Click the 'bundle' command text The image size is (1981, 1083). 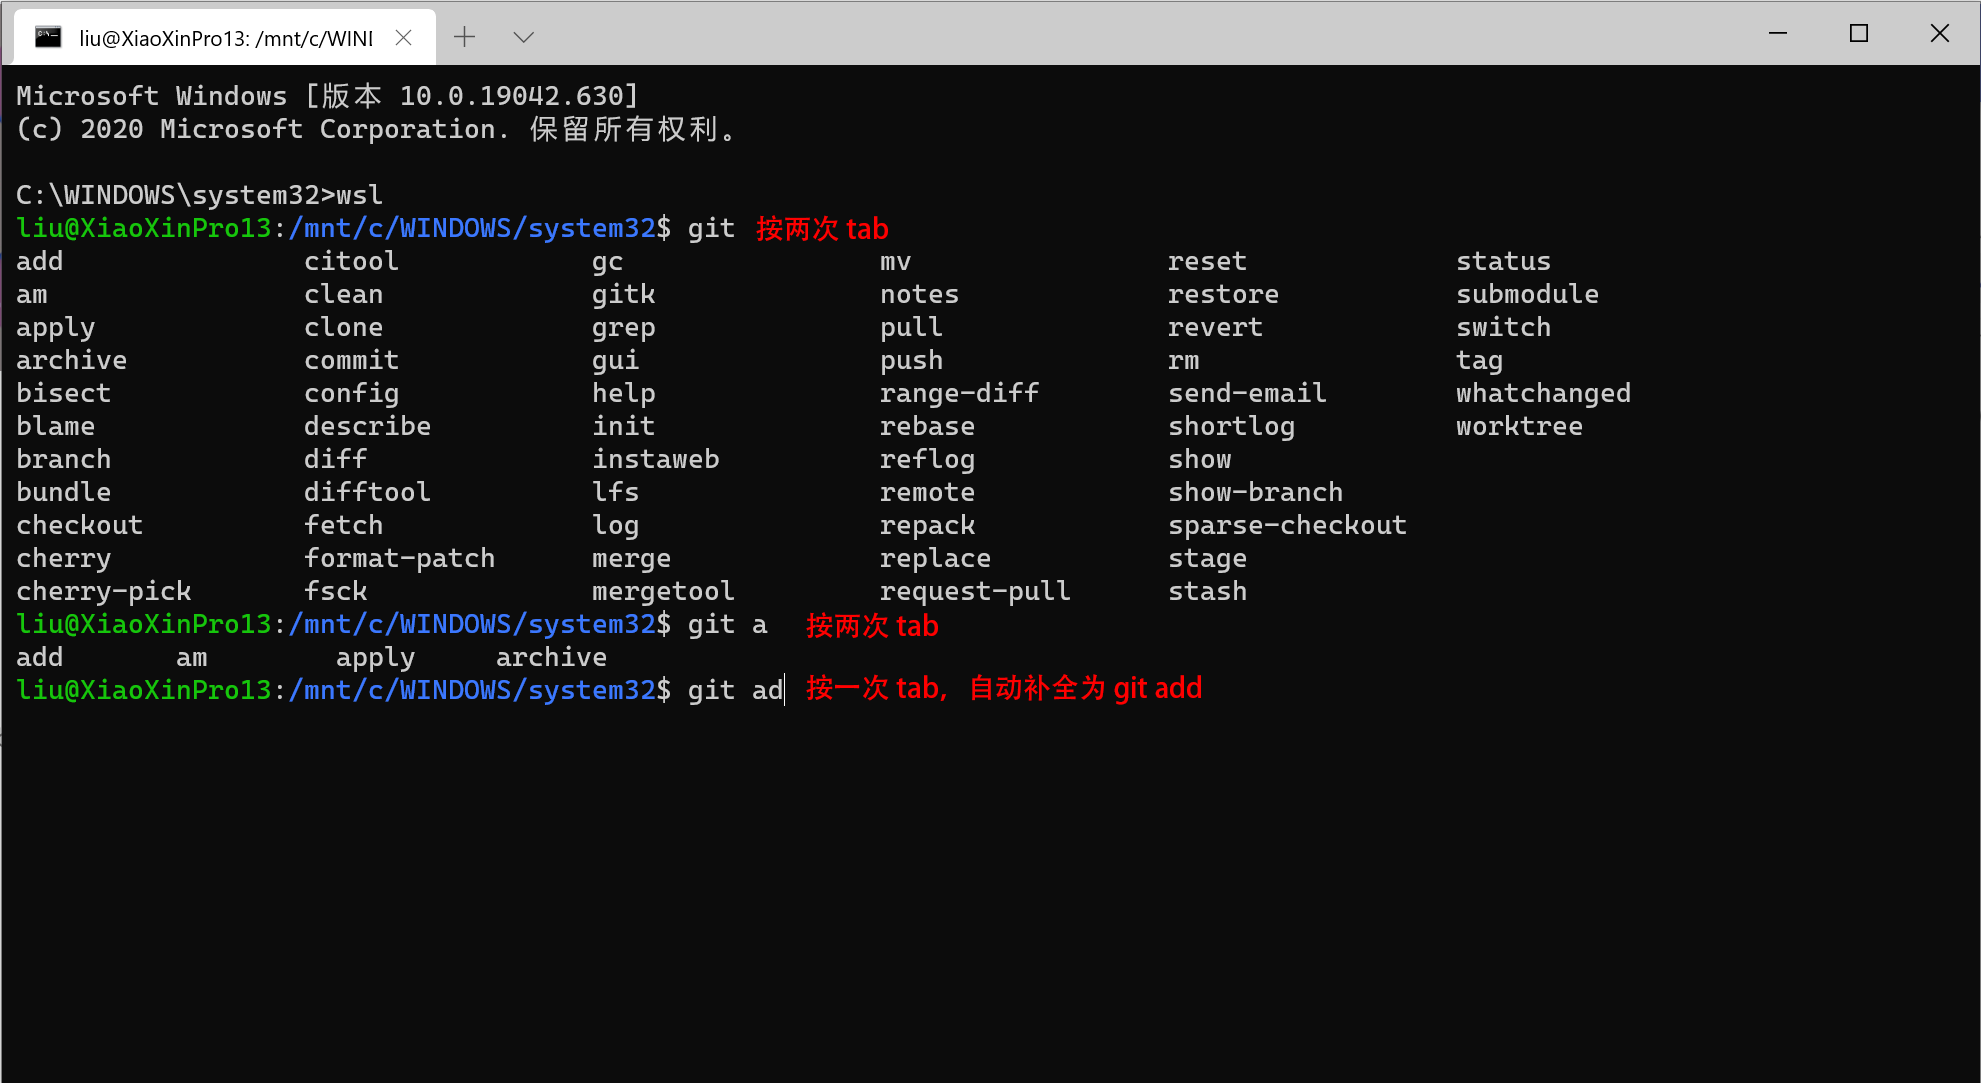[x=64, y=492]
